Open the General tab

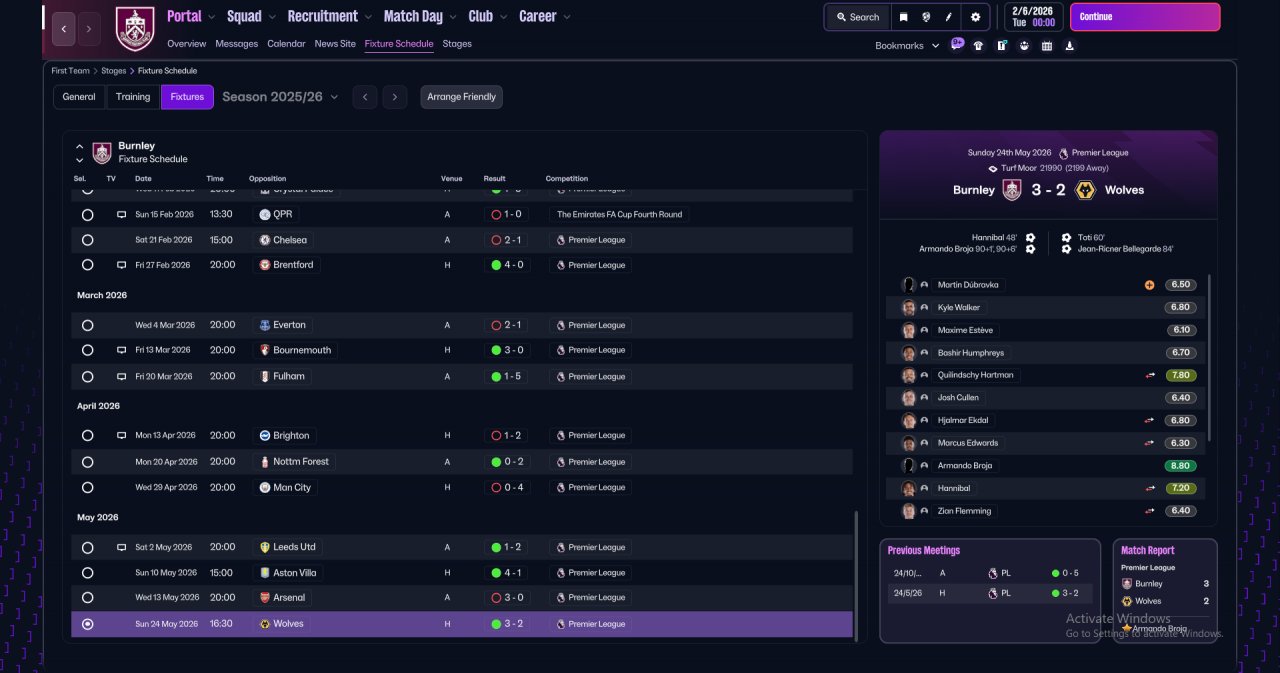click(x=79, y=97)
